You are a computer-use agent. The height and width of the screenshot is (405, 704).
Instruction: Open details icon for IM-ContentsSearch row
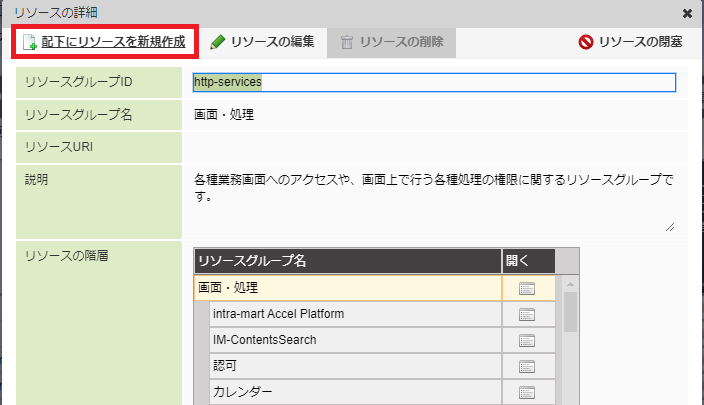click(527, 340)
